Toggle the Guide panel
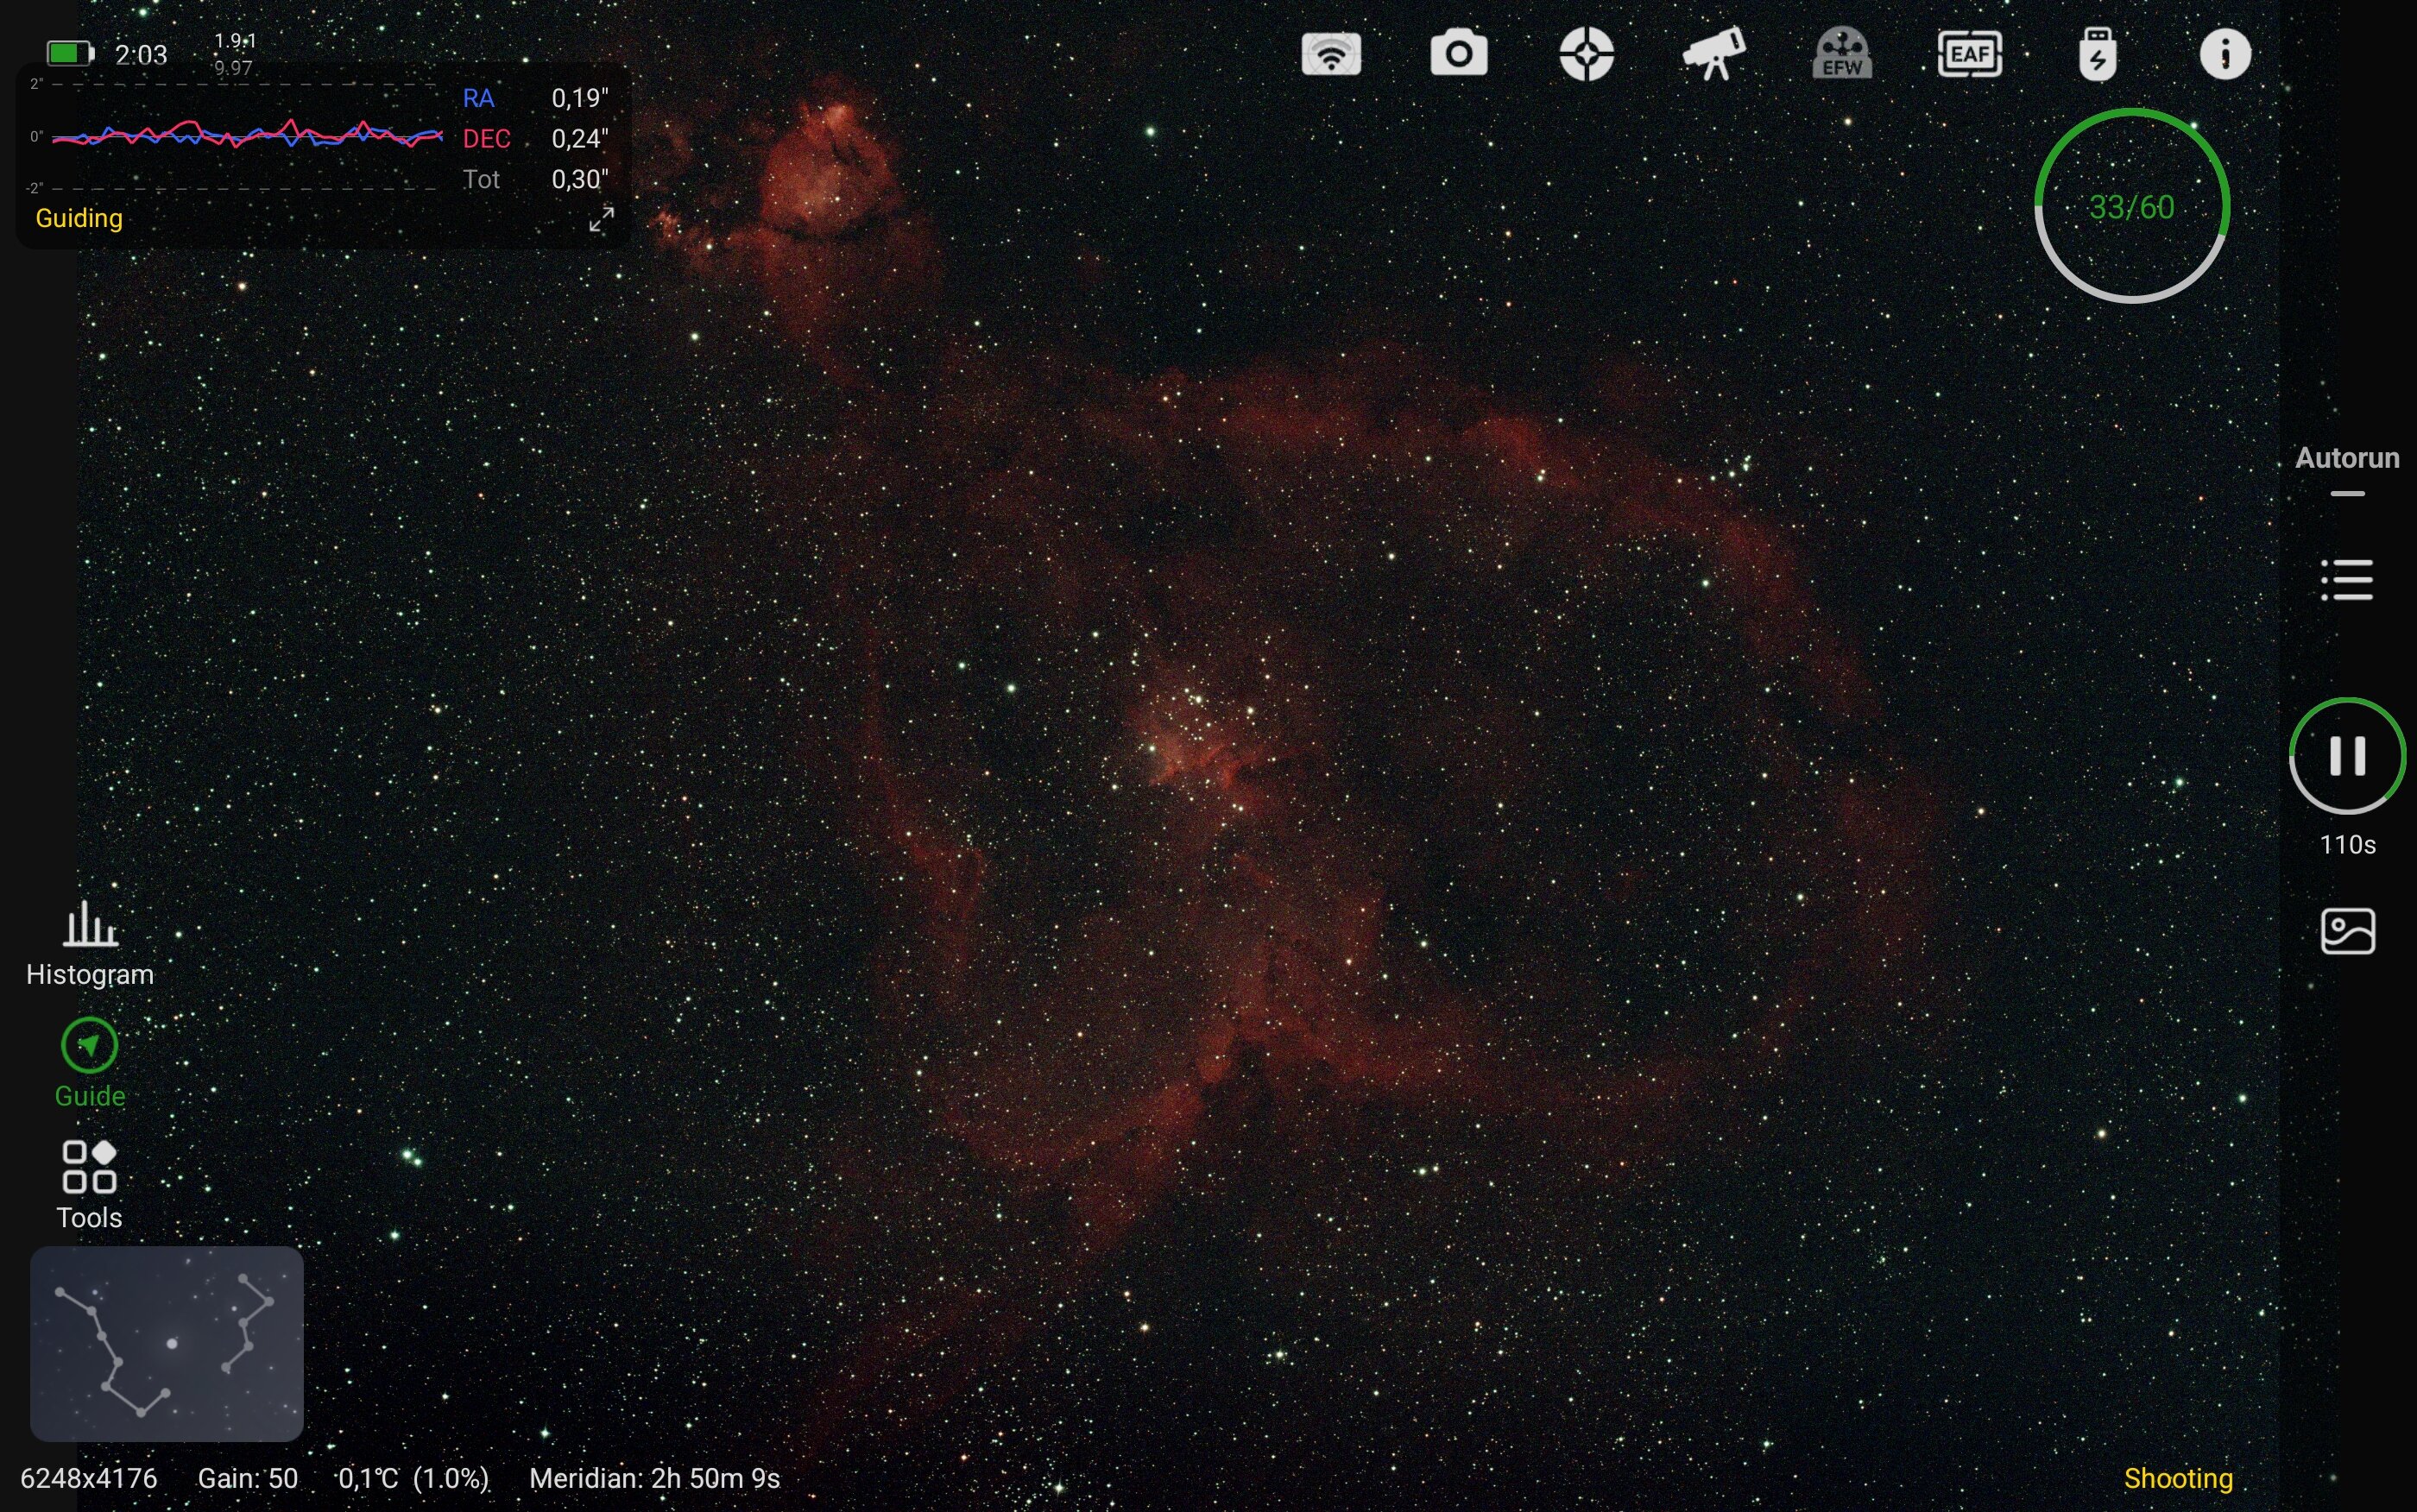 tap(90, 1062)
